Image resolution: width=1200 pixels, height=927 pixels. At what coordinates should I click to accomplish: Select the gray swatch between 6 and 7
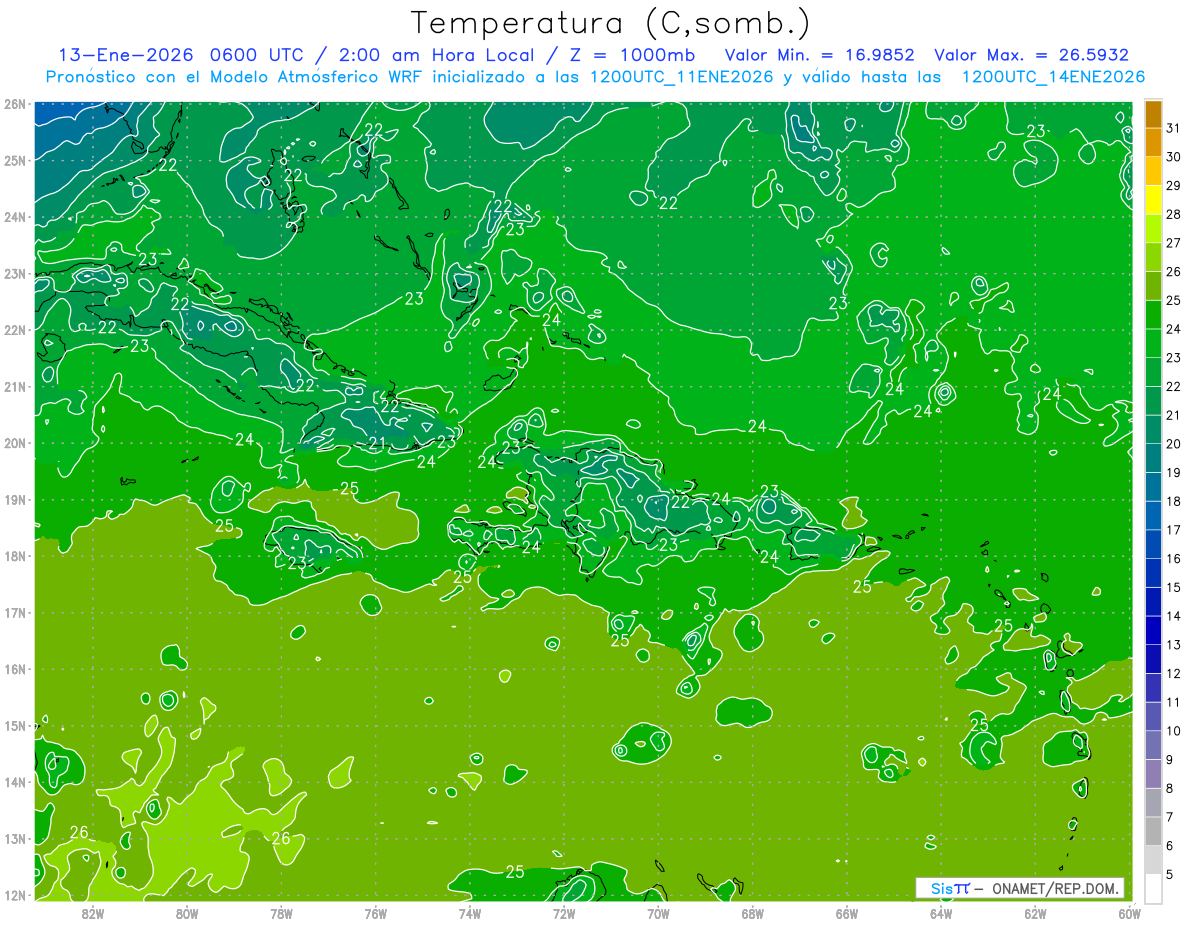1153,831
